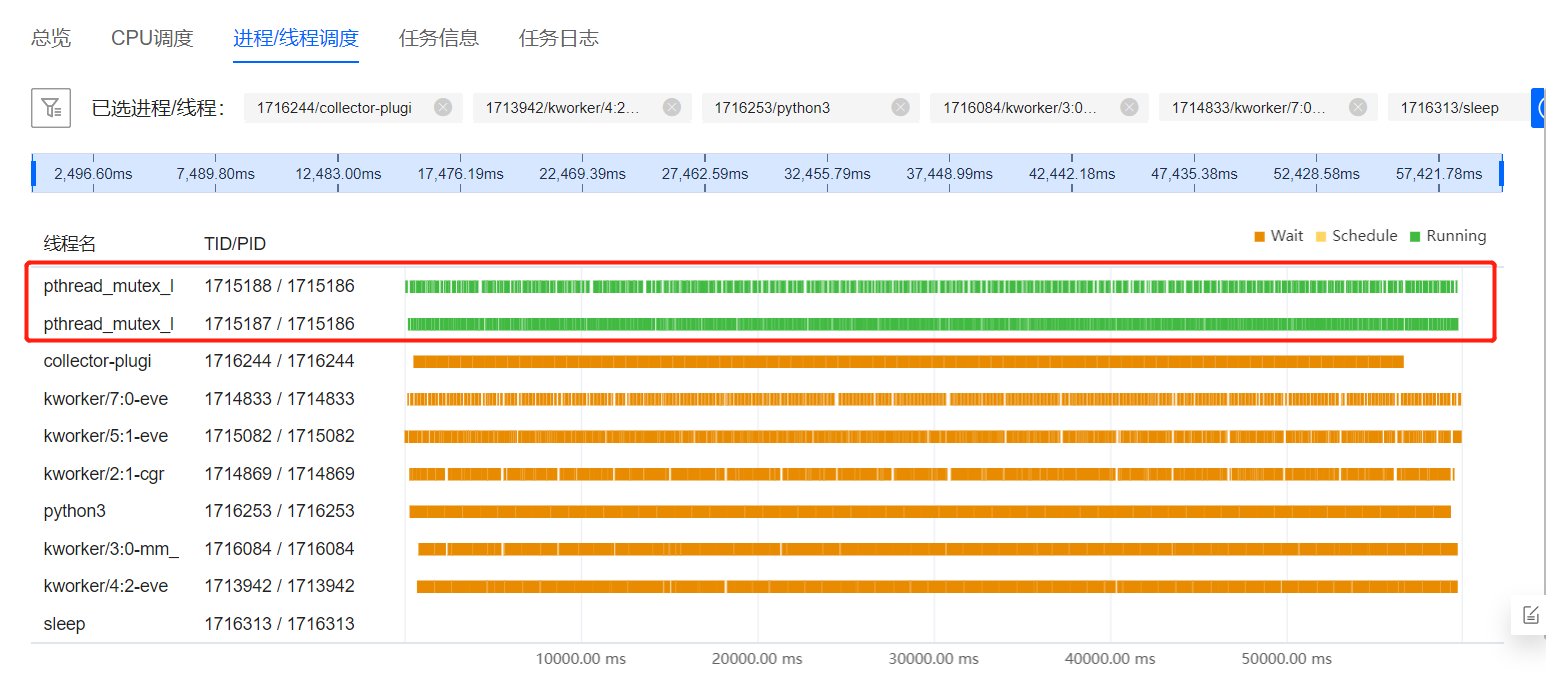Switch to the 总览 tab
1546x682 pixels.
(x=51, y=38)
